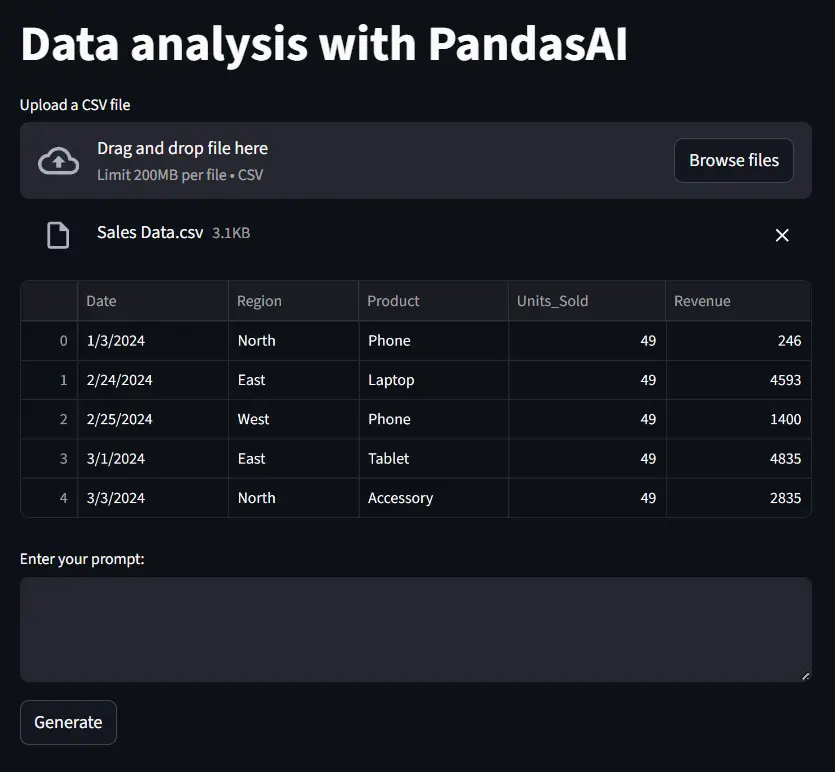Remove the uploaded Sales Data.csv file
835x772 pixels.
782,235
